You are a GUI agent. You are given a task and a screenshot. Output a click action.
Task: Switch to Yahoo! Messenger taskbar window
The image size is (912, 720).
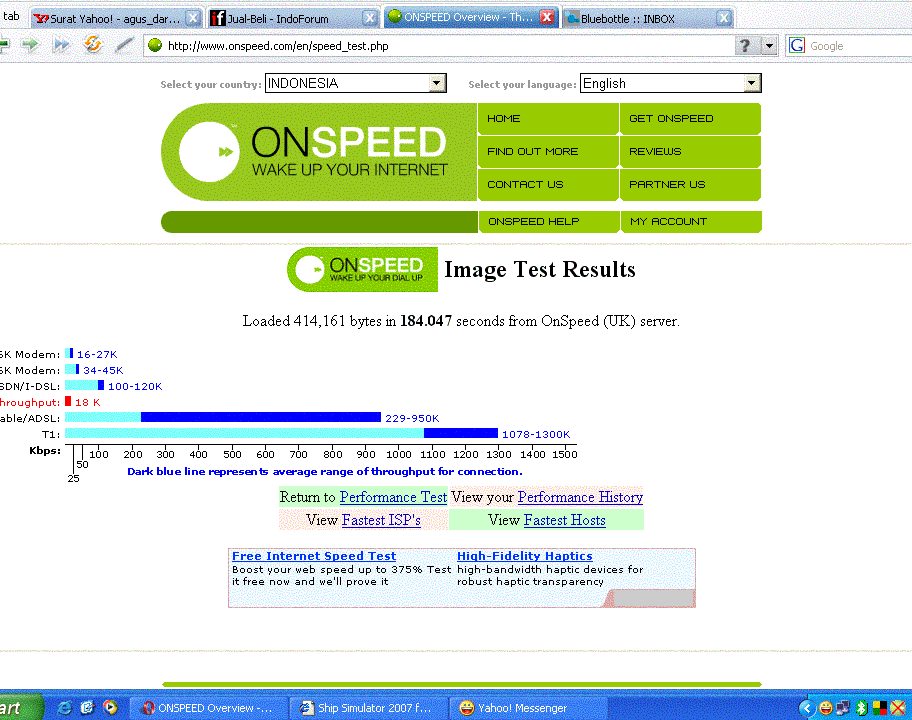[x=528, y=708]
